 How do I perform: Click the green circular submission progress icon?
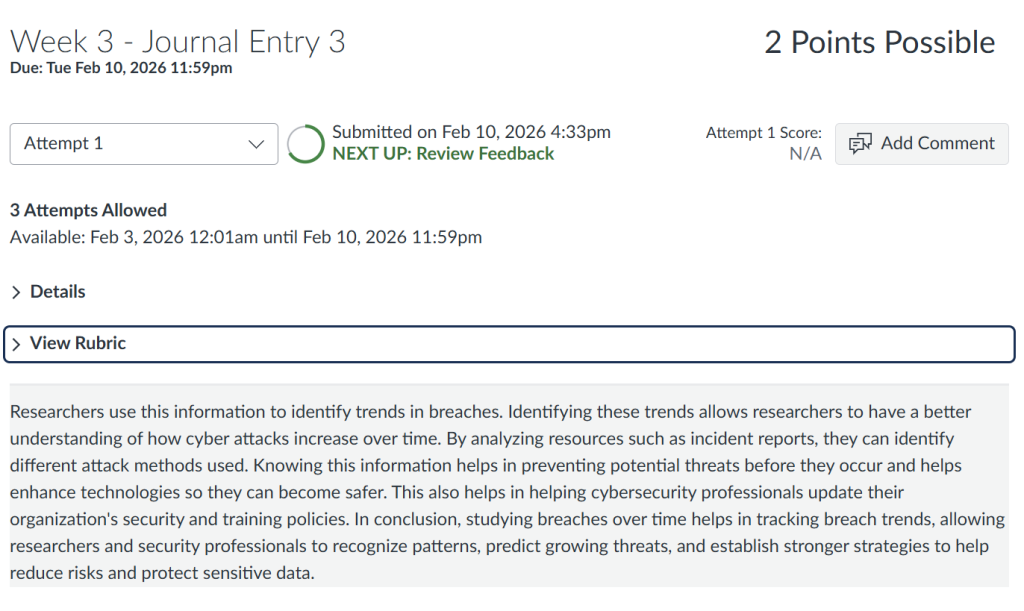tap(305, 144)
